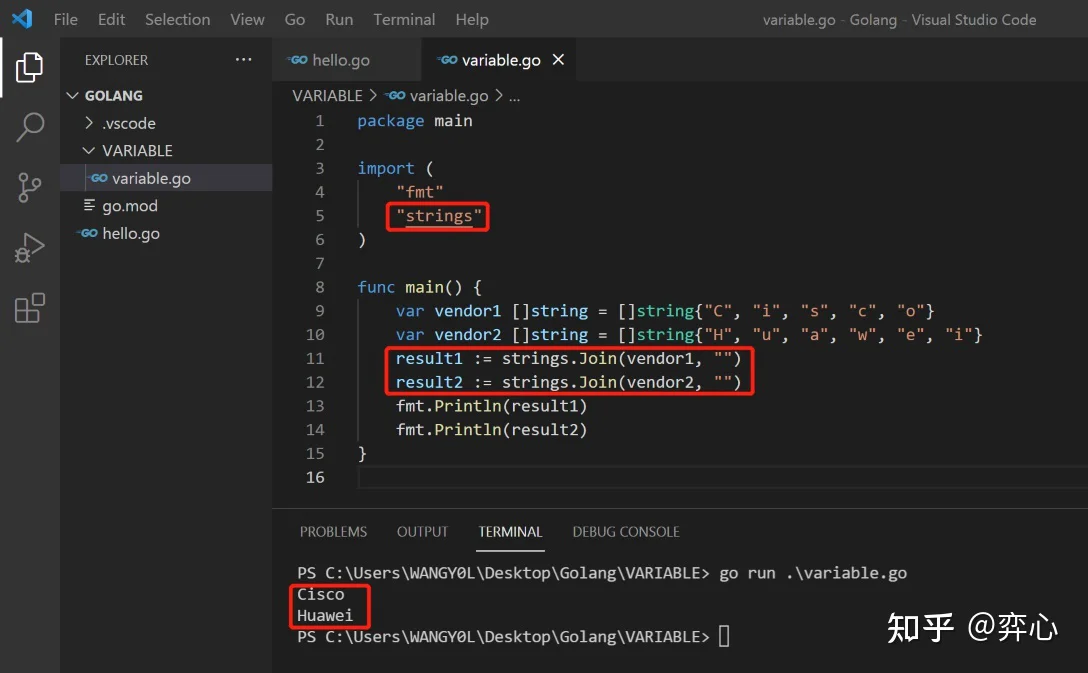Collapse the GOLANG workspace folder
The image size is (1088, 673).
tap(72, 95)
